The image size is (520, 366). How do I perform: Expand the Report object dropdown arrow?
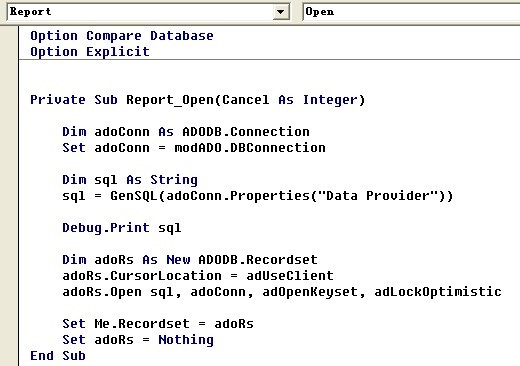[x=281, y=12]
